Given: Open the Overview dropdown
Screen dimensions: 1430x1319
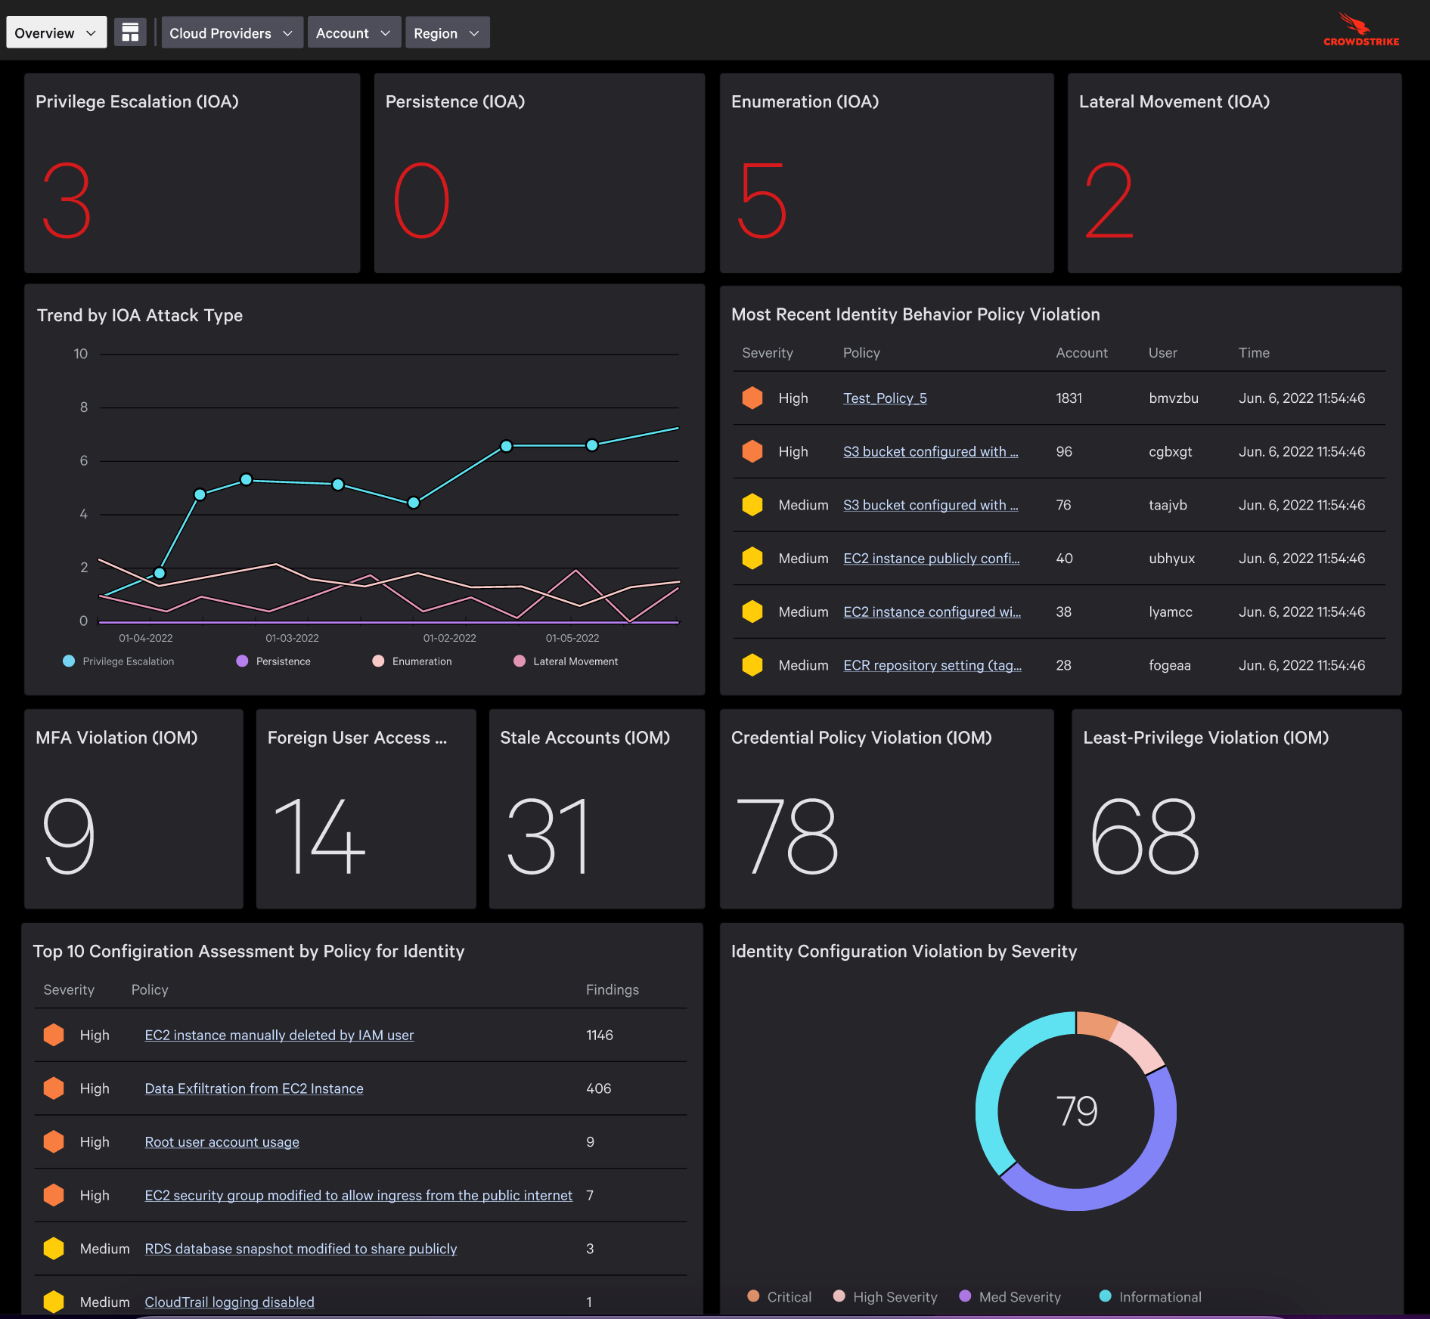Looking at the screenshot, I should coord(56,33).
